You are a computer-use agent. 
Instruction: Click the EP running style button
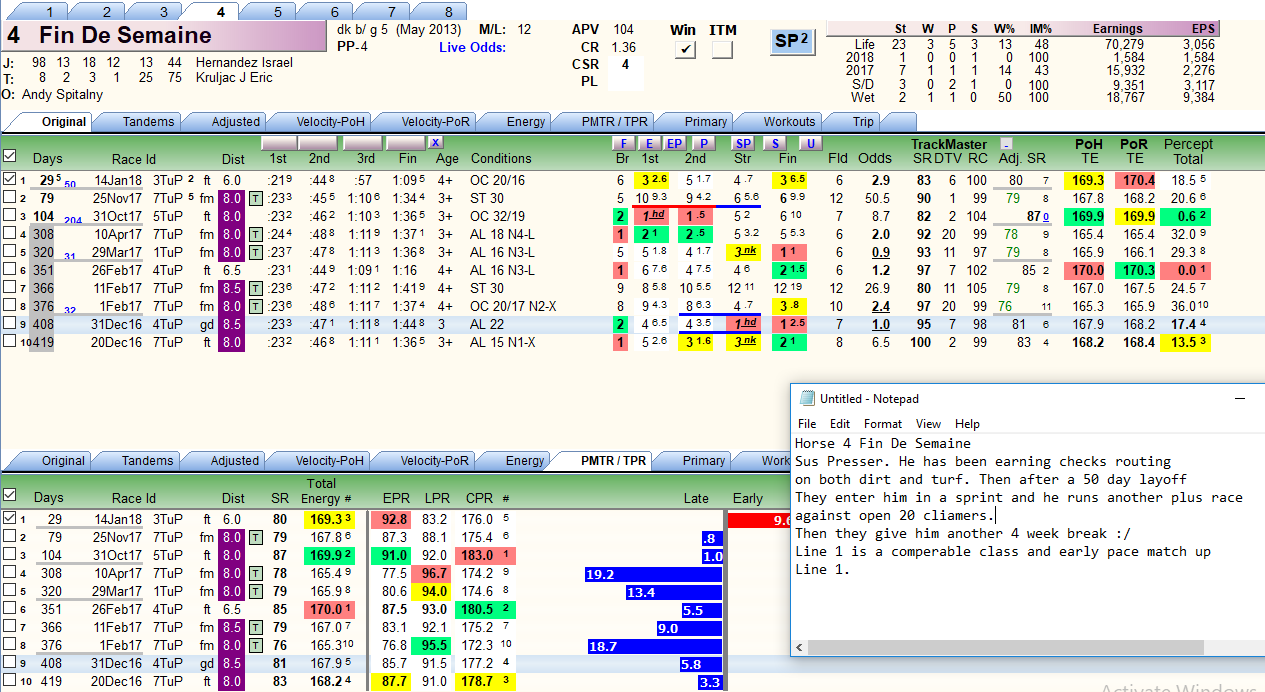[x=675, y=143]
